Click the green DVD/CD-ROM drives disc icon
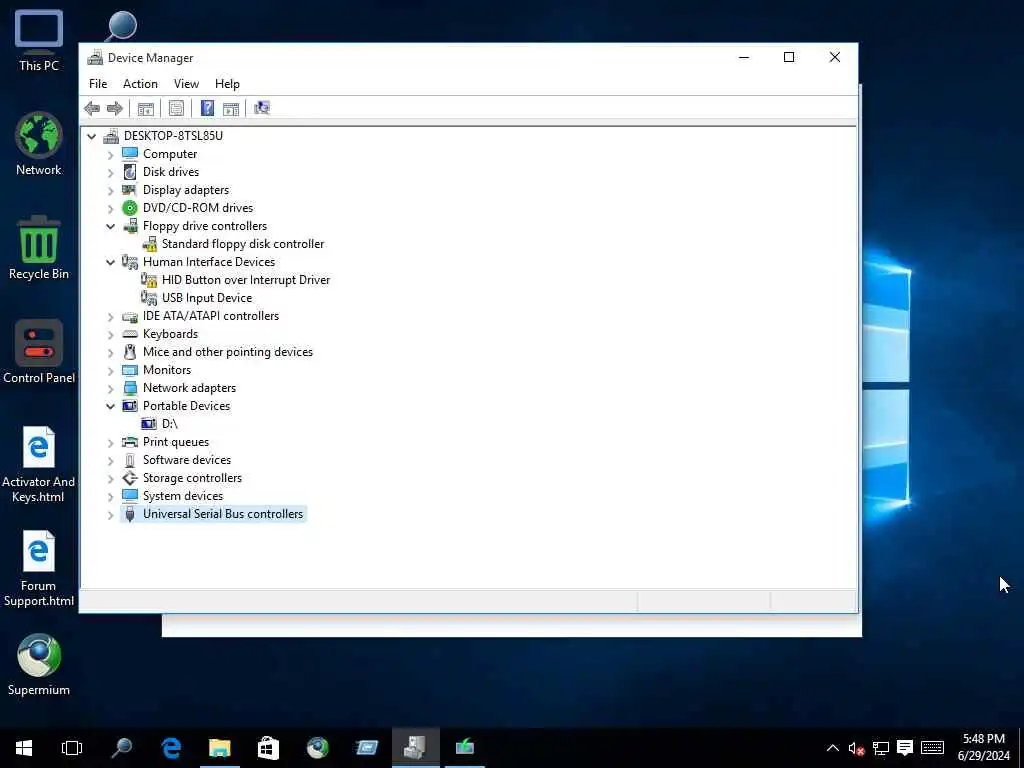This screenshot has height=768, width=1024. coord(130,208)
